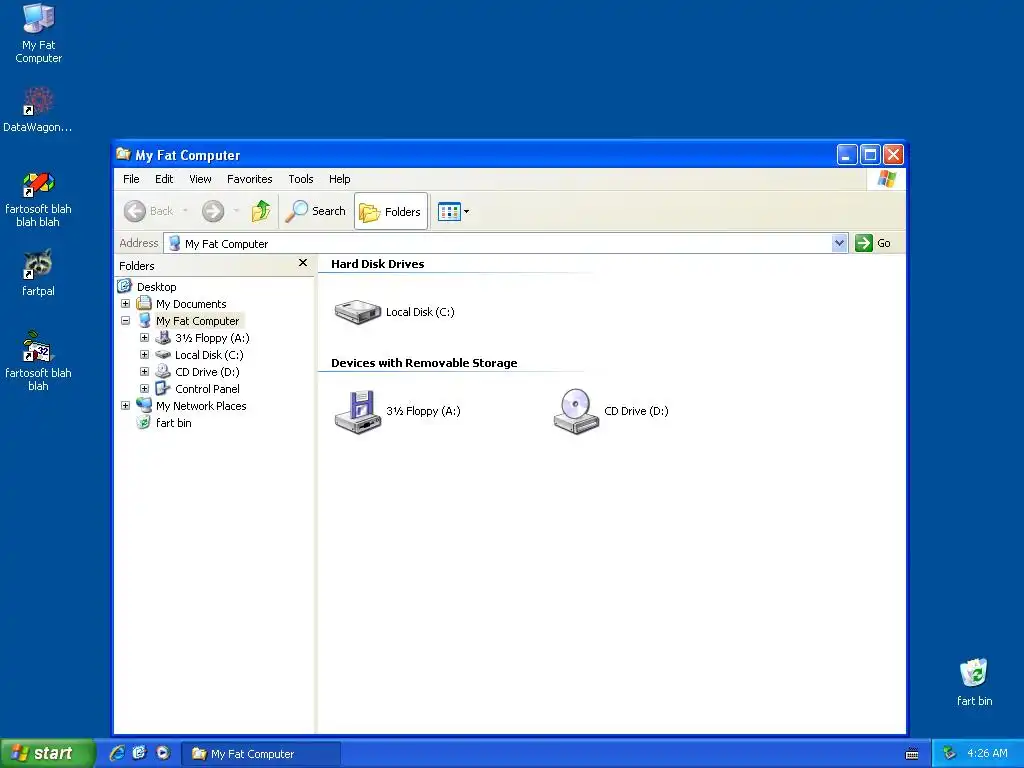This screenshot has height=768, width=1024.
Task: Expand the Address bar dropdown list
Action: coord(839,244)
